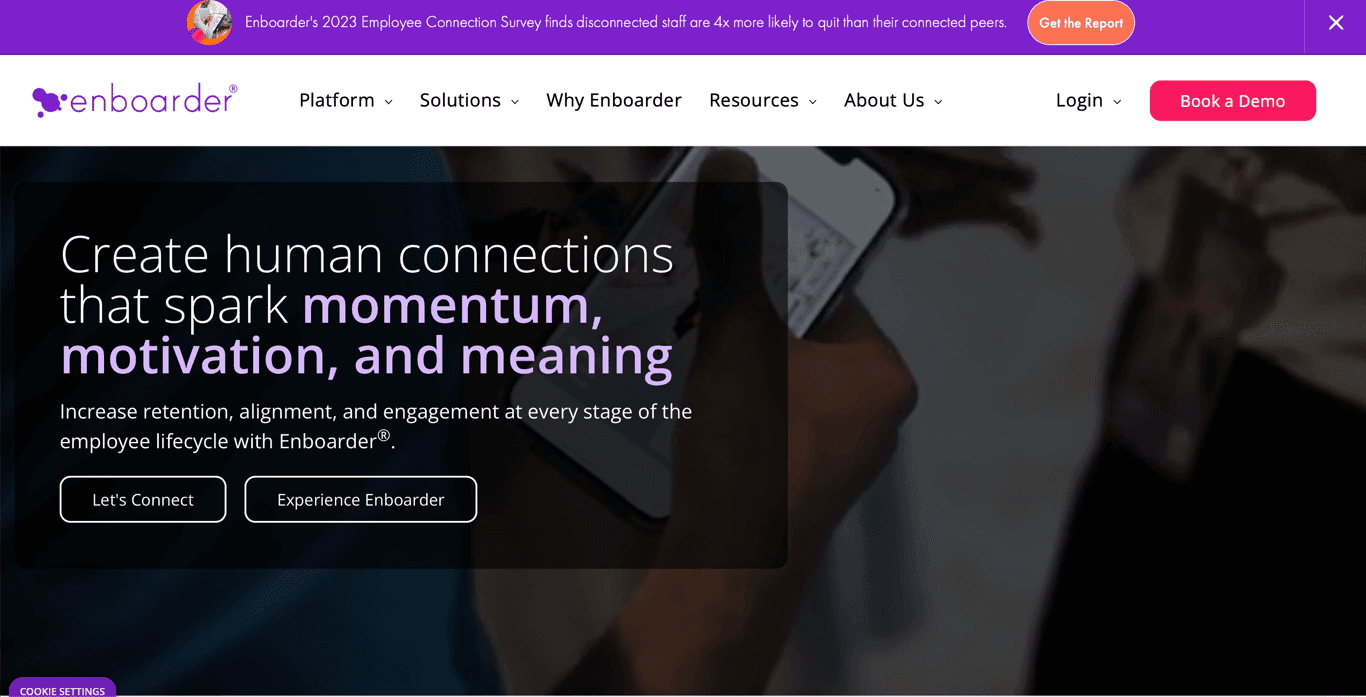Screen dimensions: 1366x697
Task: Open Cookie Settings tab
Action: tap(62, 689)
